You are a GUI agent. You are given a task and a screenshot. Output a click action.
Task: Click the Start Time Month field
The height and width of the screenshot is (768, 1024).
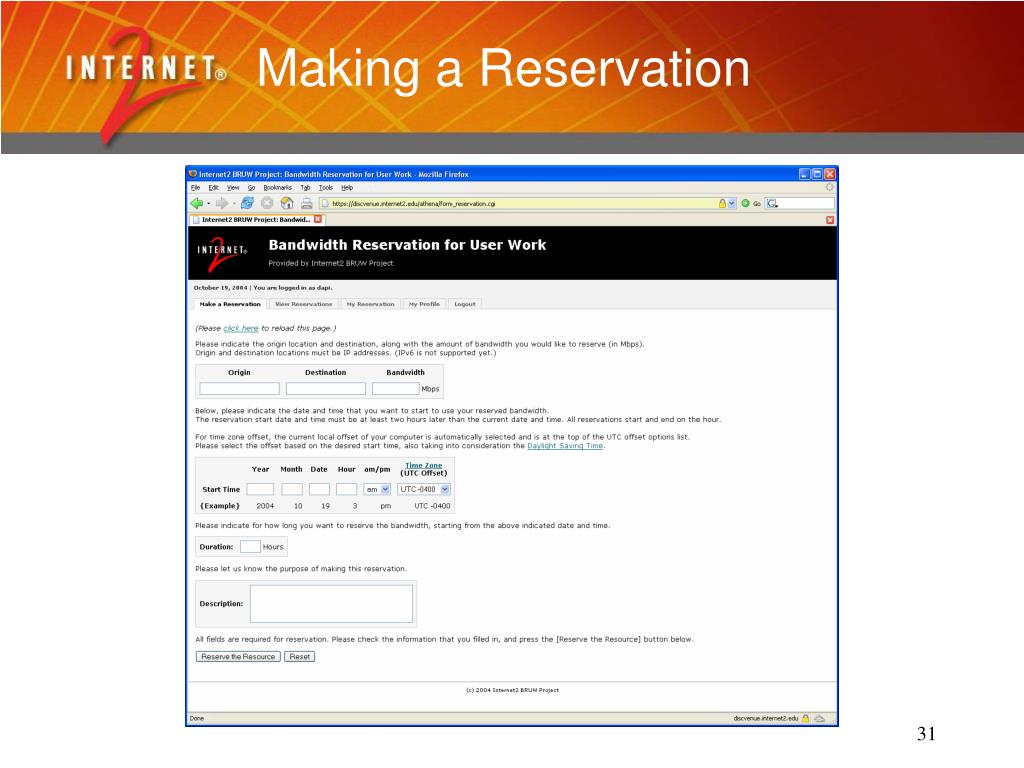point(292,489)
